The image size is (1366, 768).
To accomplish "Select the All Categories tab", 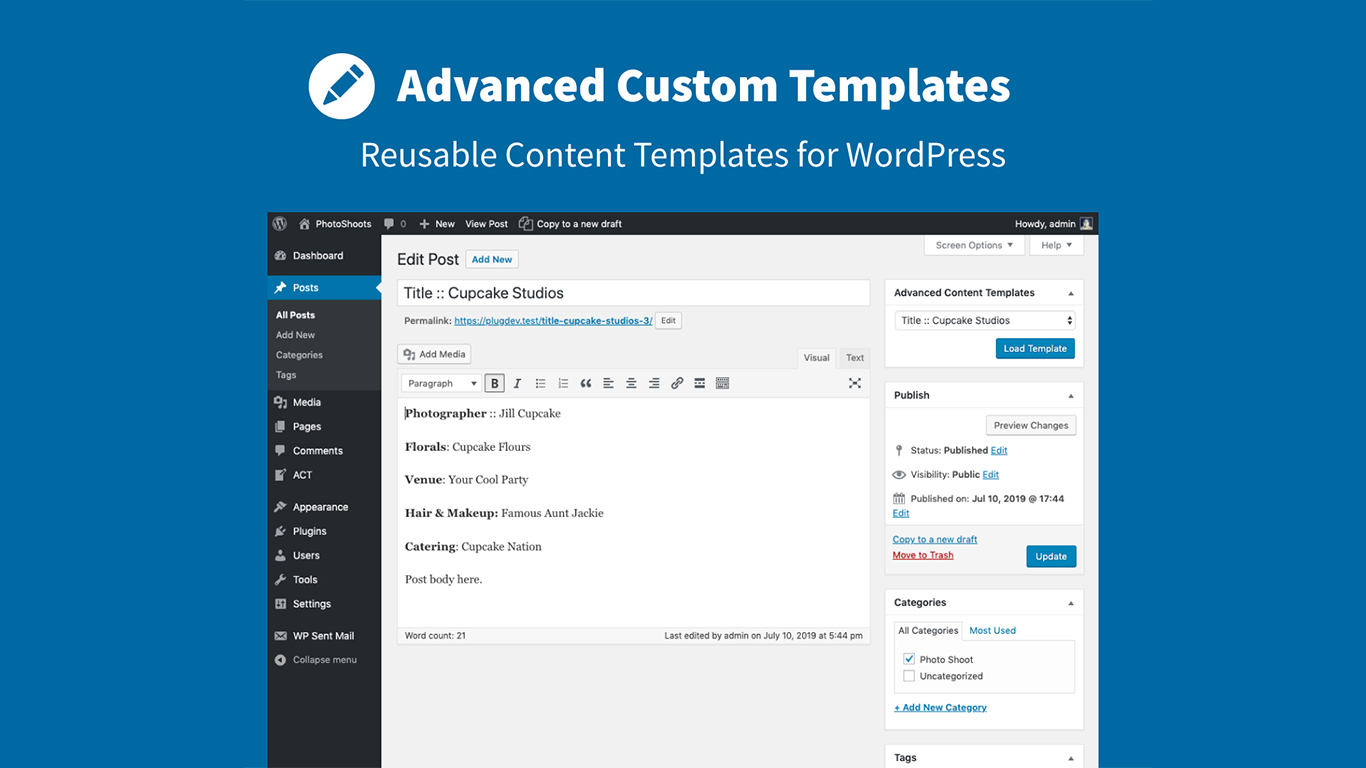I will pos(928,631).
